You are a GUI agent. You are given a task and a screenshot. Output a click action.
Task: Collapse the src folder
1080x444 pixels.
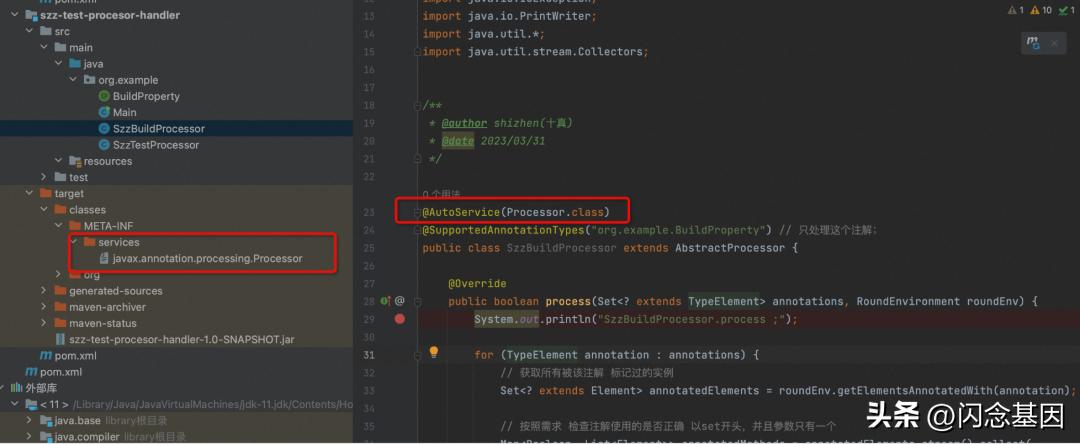(x=29, y=31)
